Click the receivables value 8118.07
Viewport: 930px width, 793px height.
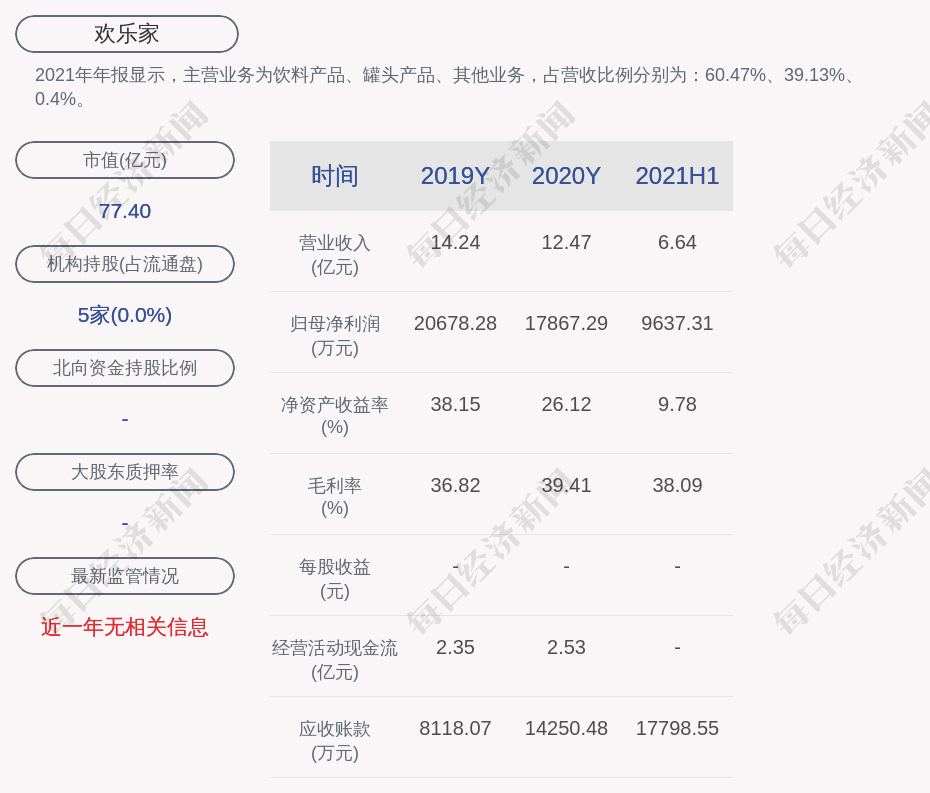pyautogui.click(x=455, y=728)
